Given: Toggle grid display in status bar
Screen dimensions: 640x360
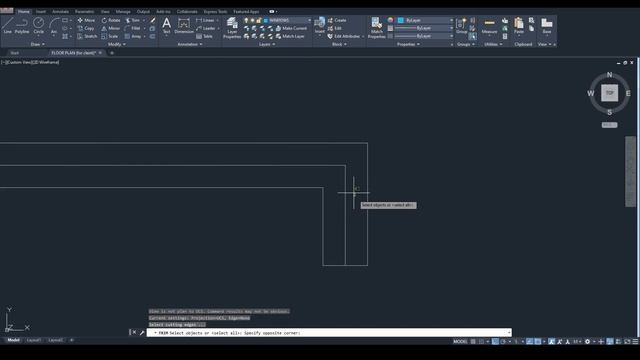Looking at the screenshot, I should pos(473,342).
